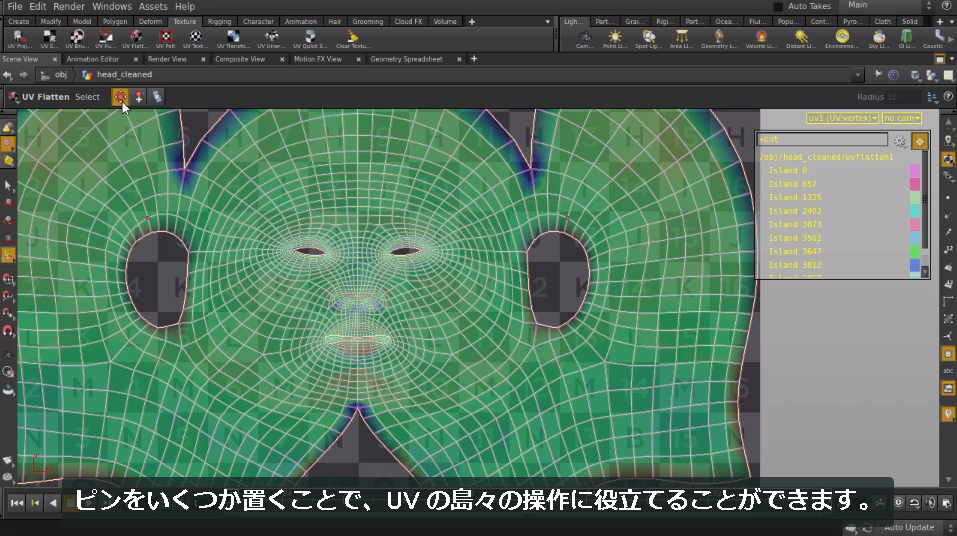Switch to the Cloth shelf tab
This screenshot has height=536, width=957.
click(883, 21)
